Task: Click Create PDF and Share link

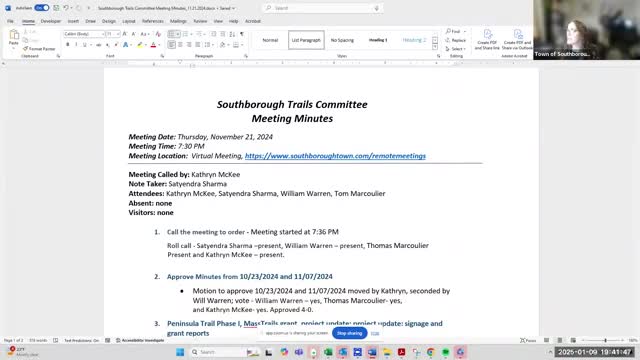Action: pyautogui.click(x=487, y=40)
